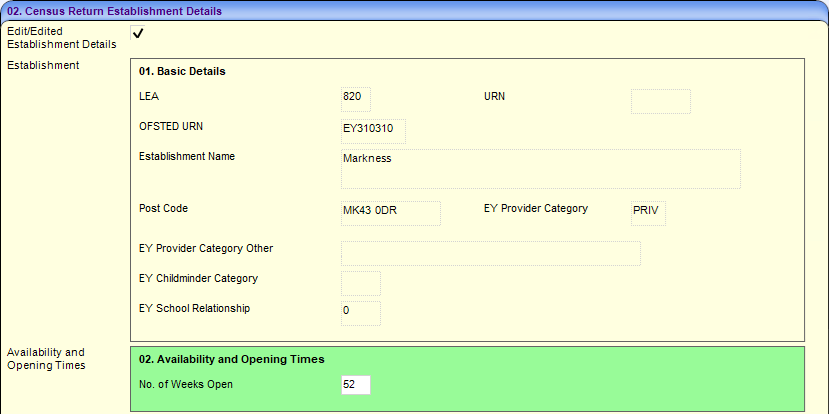The image size is (829, 414).
Task: Click the Post Code field MK43 0DR
Action: (x=390, y=213)
